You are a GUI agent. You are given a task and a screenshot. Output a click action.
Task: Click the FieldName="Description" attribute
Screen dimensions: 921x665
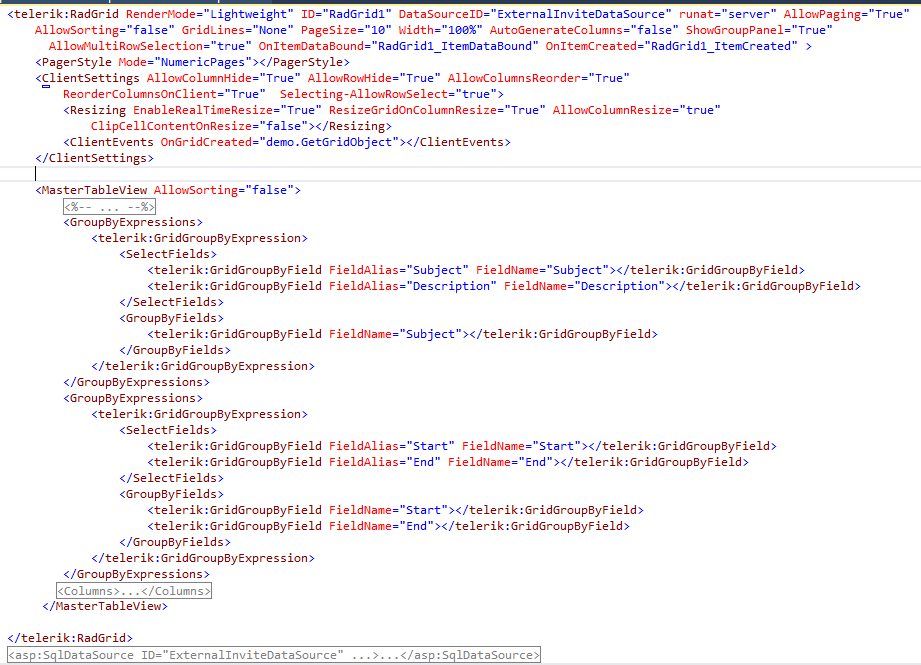[x=584, y=286]
